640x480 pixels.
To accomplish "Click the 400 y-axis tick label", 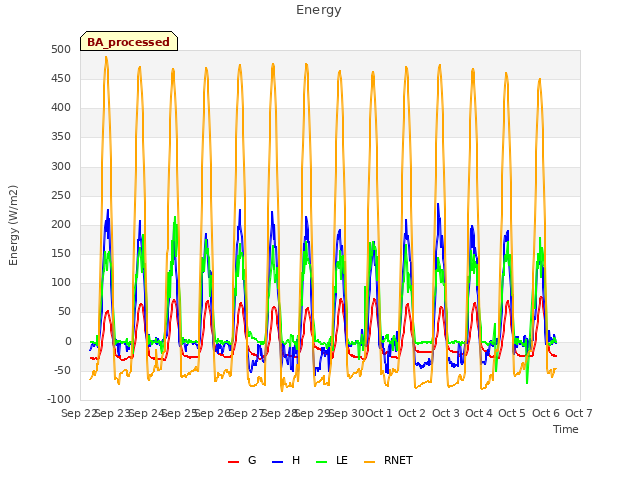I will (61, 108).
